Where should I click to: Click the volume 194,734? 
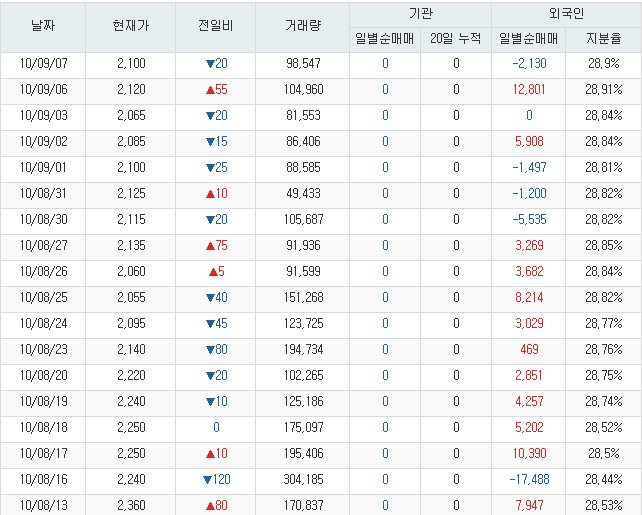click(x=303, y=349)
